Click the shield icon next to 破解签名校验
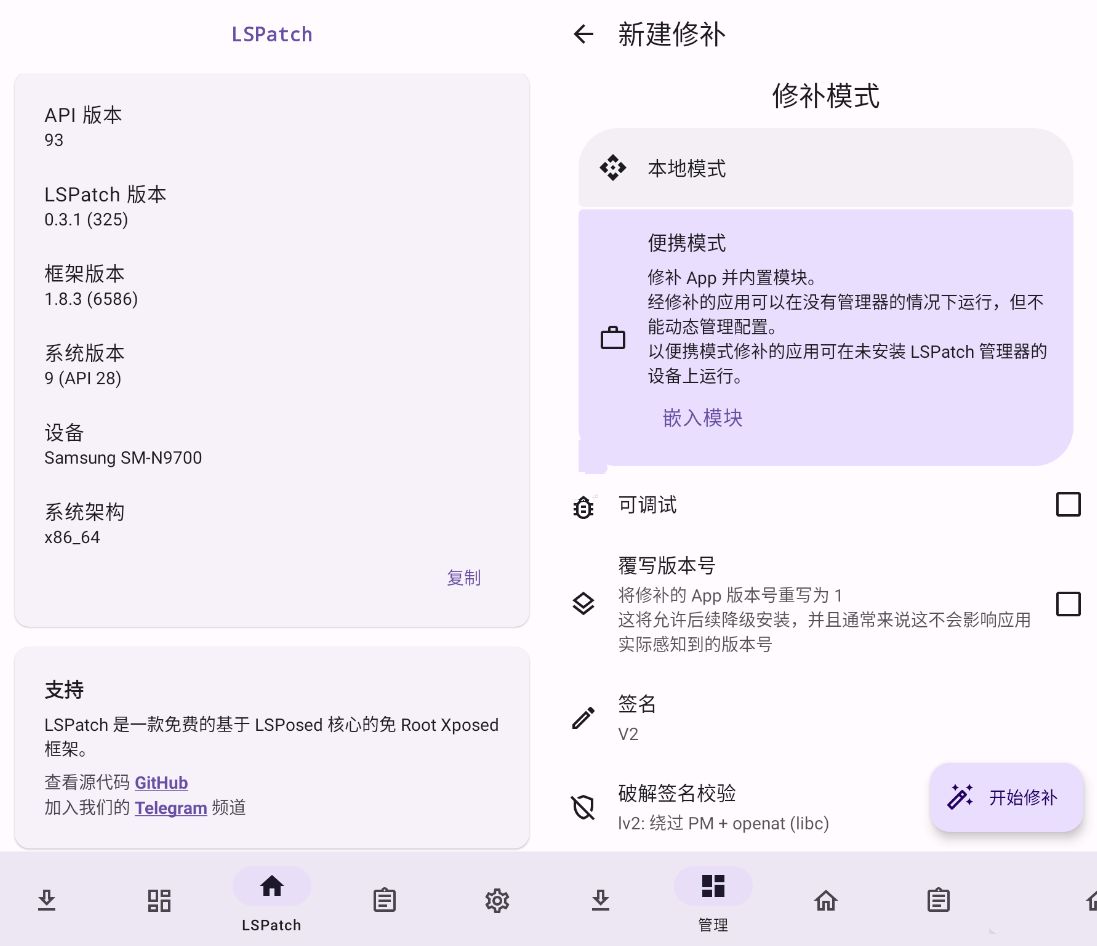 (583, 807)
